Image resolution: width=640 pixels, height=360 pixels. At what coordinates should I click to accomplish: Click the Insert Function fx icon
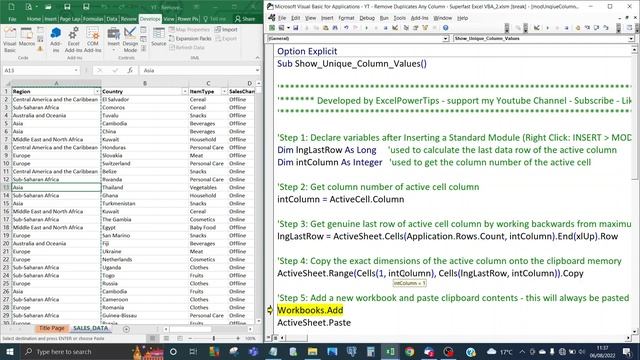130,70
